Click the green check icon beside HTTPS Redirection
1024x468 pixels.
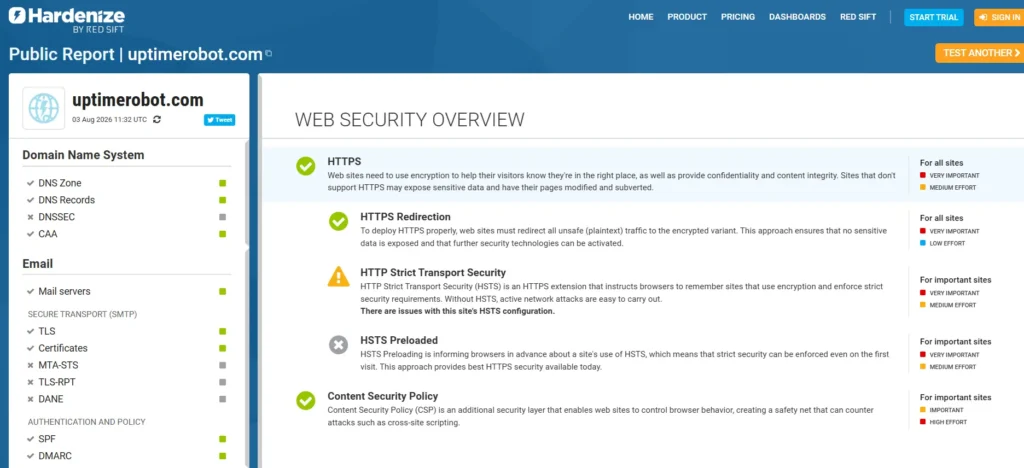click(338, 221)
